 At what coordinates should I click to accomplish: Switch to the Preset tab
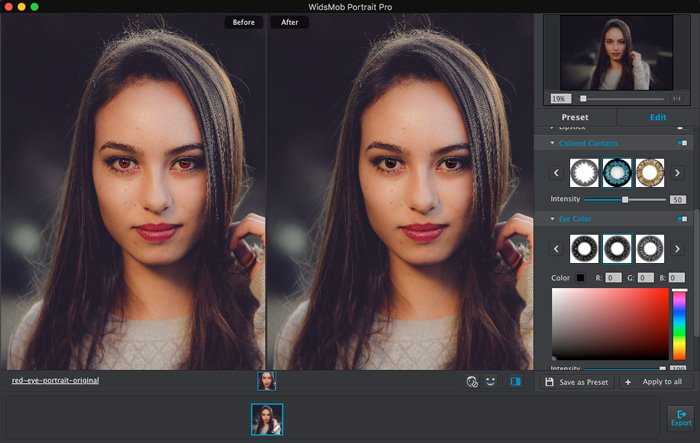point(575,117)
